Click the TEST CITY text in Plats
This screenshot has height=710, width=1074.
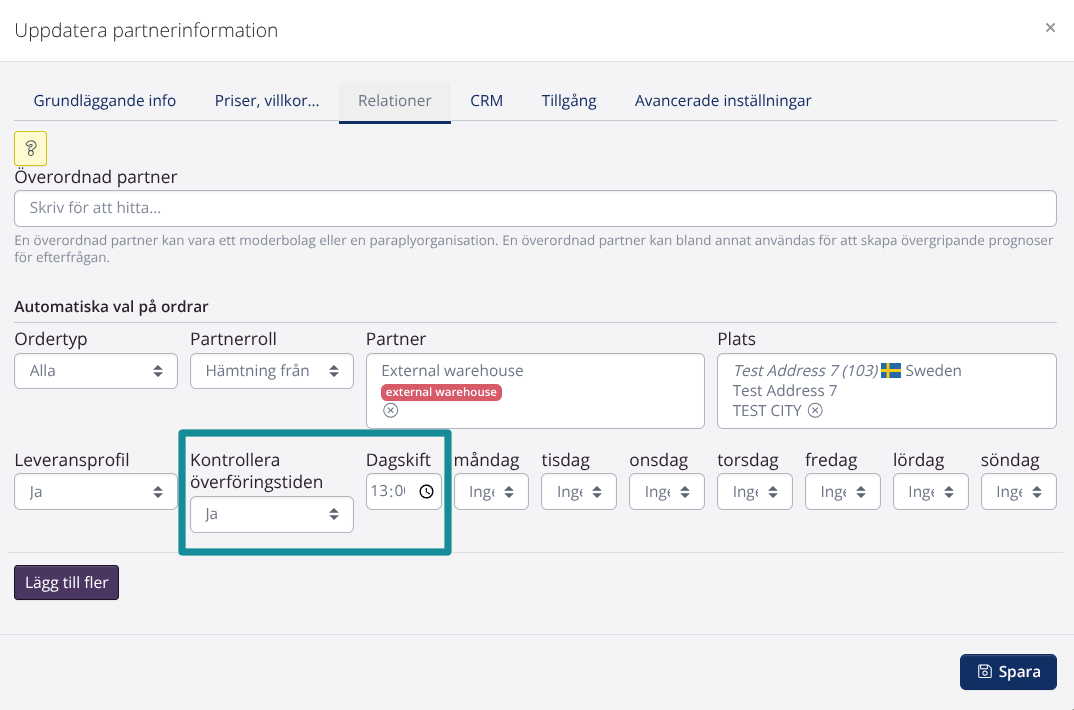(766, 410)
